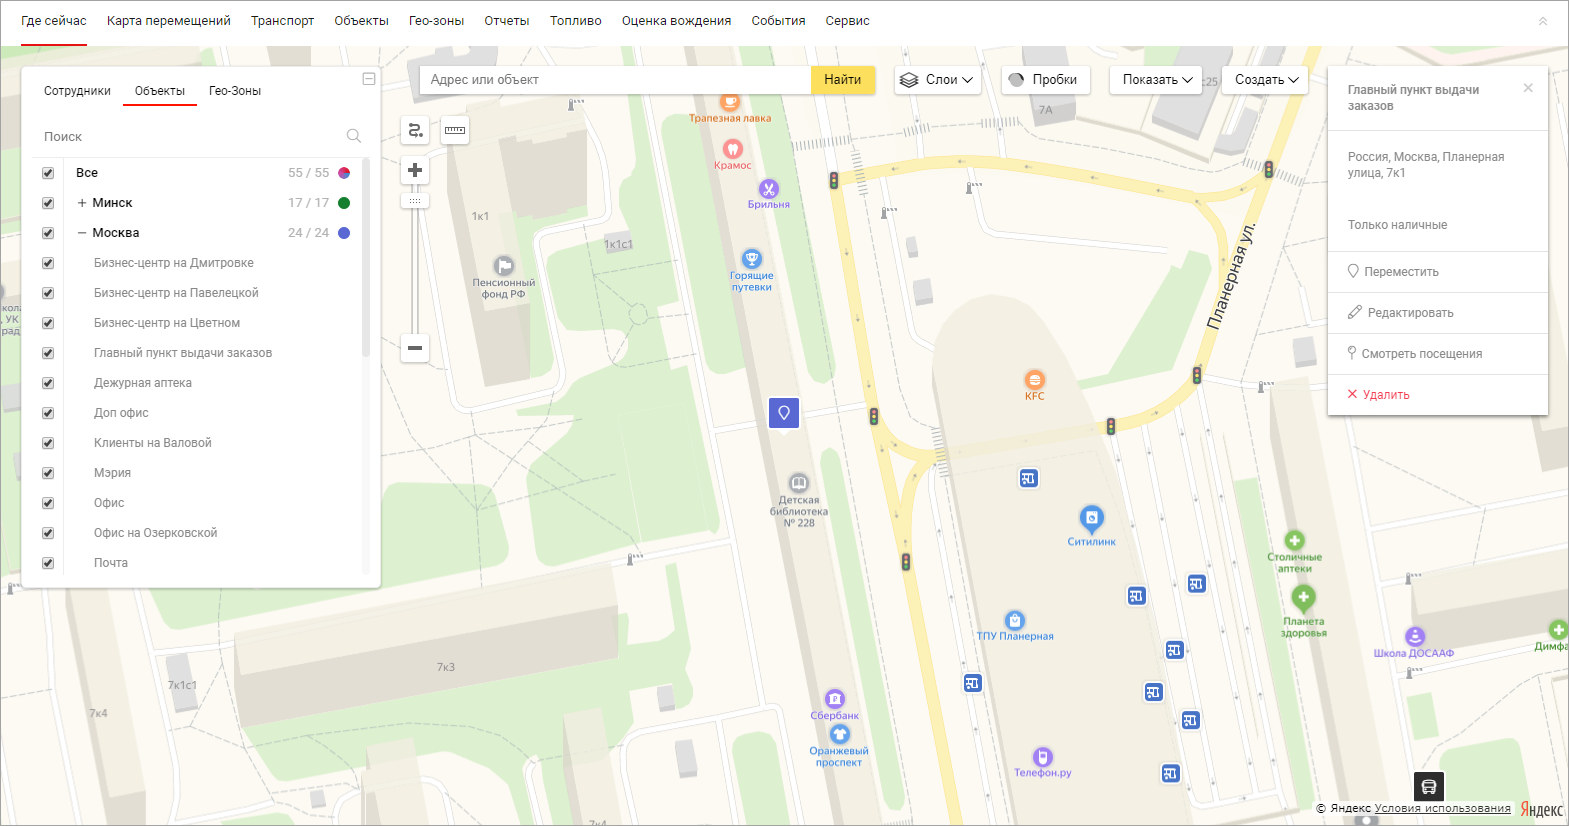Open the Транспорт menu
1569x826 pixels.
tap(282, 21)
